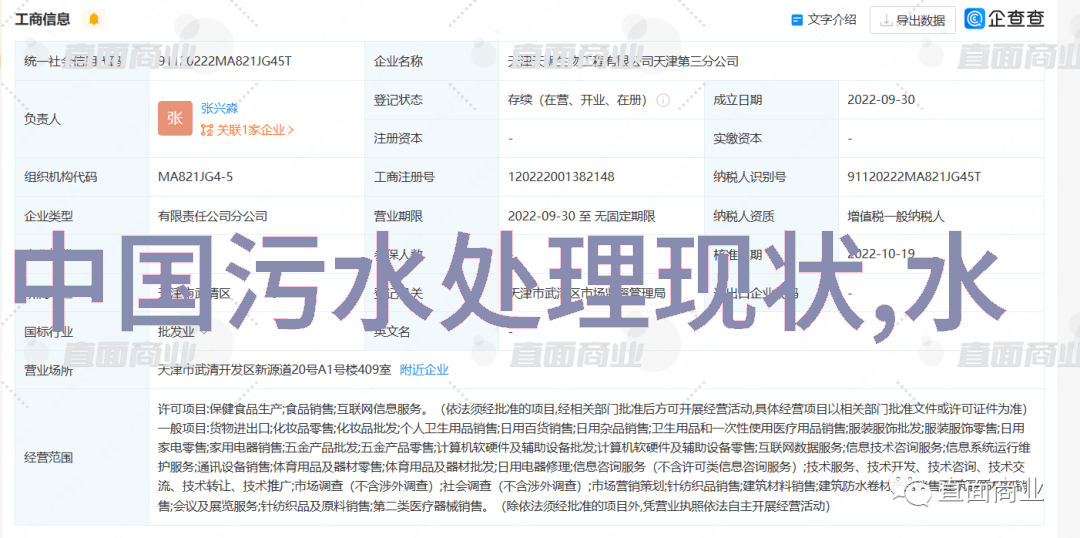The image size is (1080, 538).
Task: Click the 纳税人资质 label
Action: [744, 216]
